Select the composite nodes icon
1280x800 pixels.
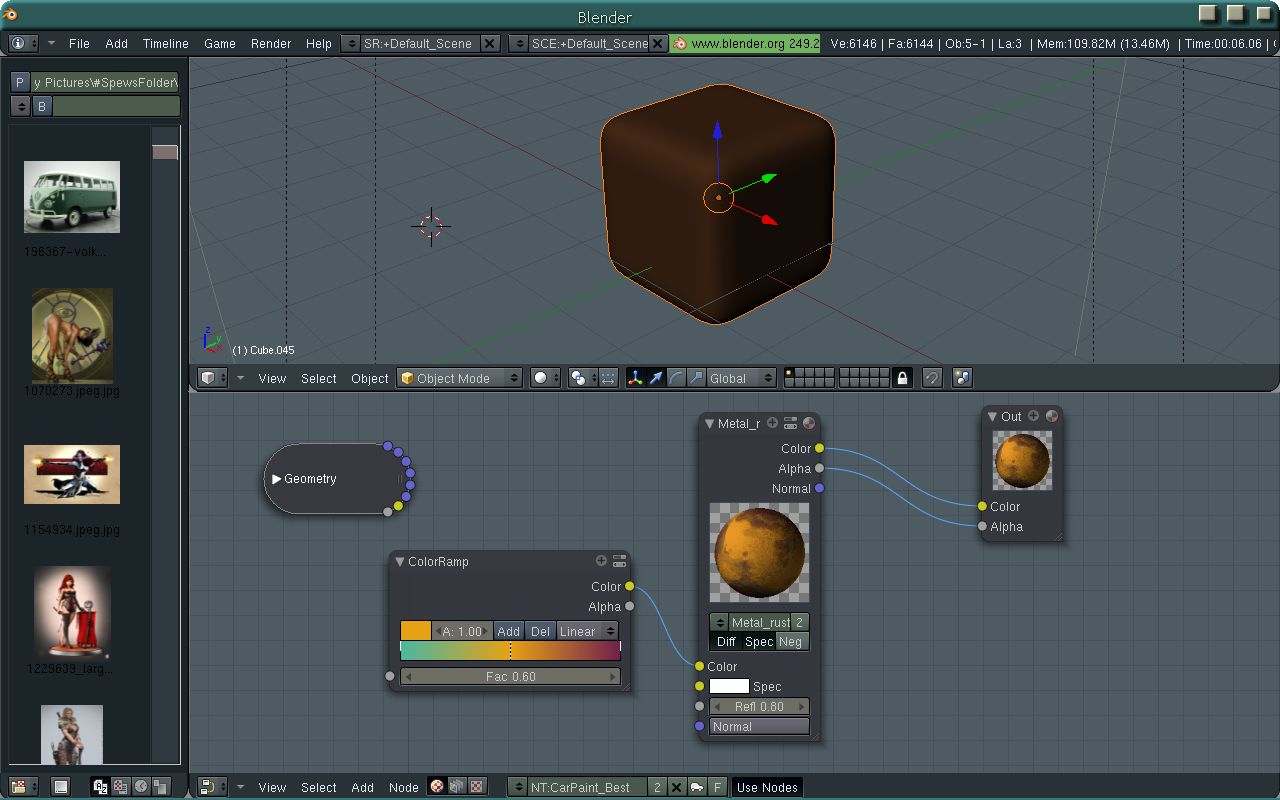[456, 787]
